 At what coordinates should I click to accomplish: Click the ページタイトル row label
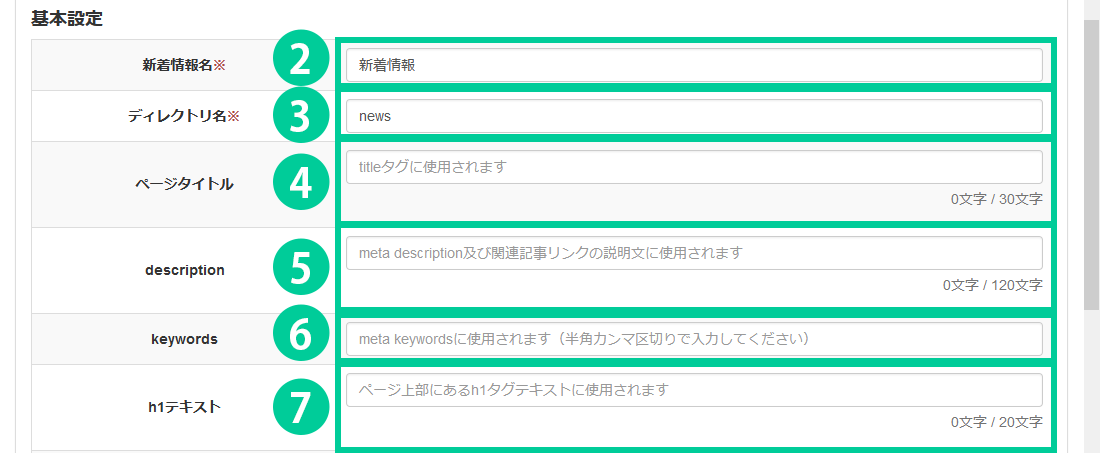(184, 184)
